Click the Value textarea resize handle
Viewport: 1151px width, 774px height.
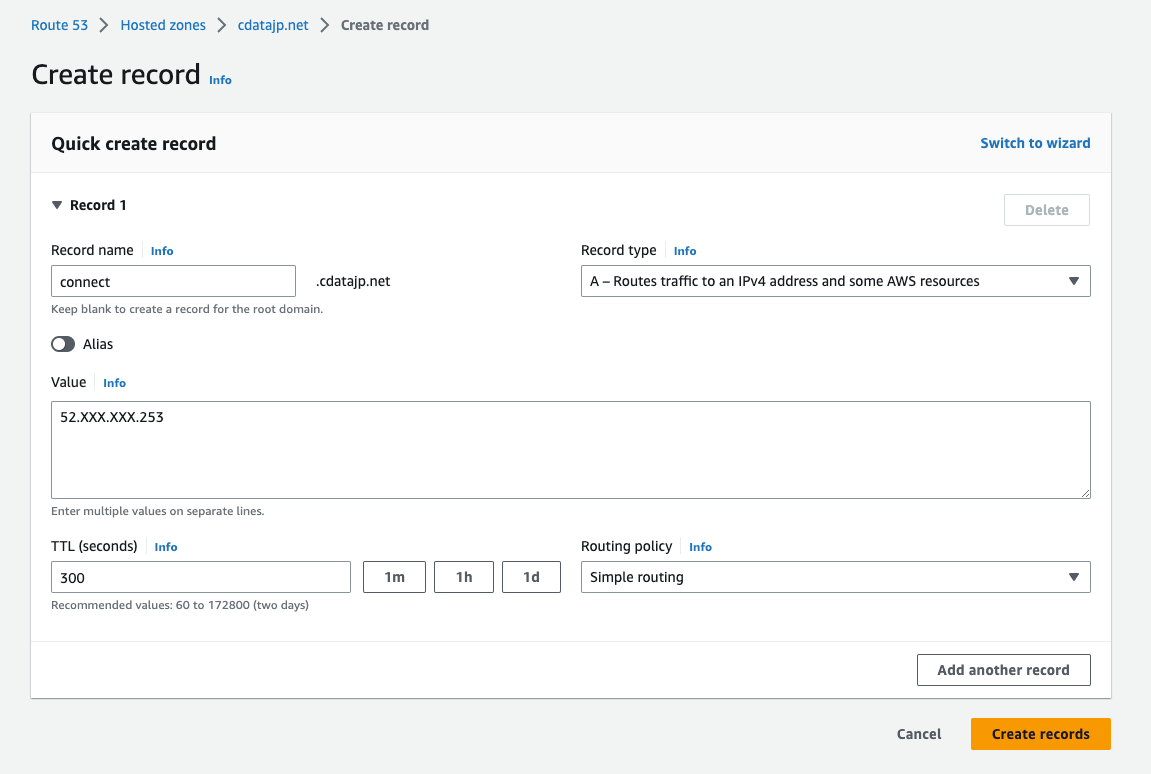[x=1085, y=493]
